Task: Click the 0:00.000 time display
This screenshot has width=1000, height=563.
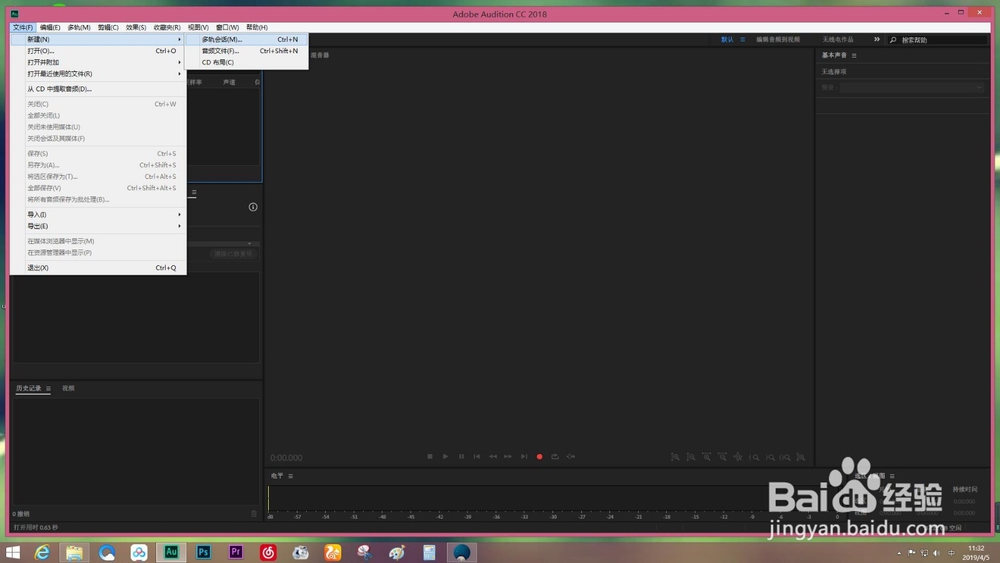Action: point(286,458)
